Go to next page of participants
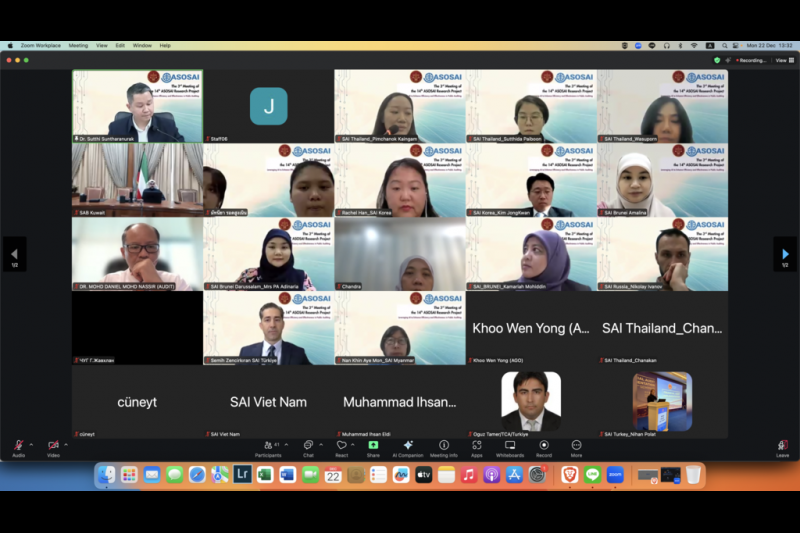Screen dimensions: 800x533 tap(785, 254)
